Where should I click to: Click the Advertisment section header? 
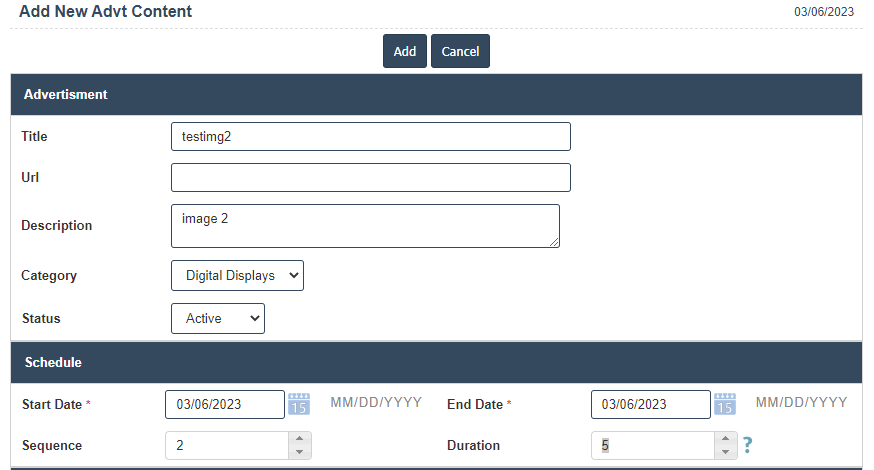tap(436, 95)
